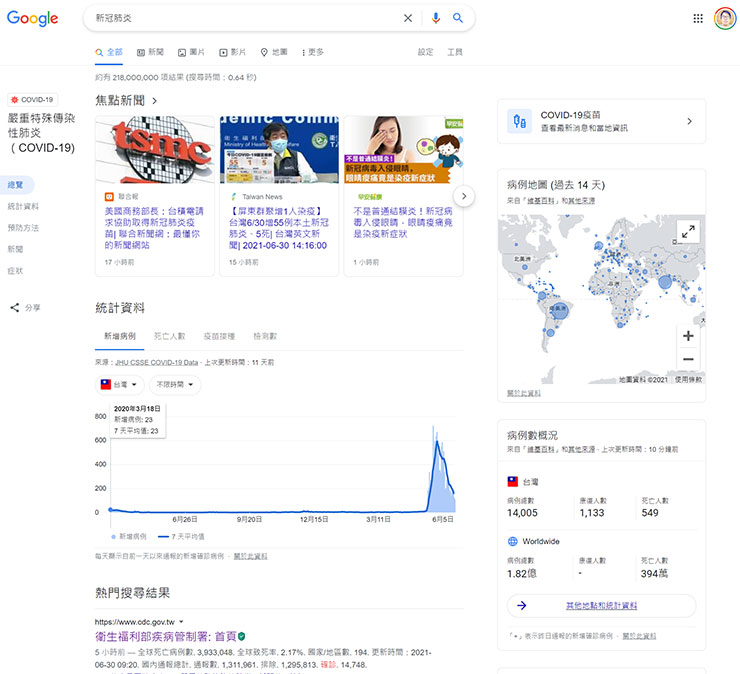Click the COVID-19 vaccine icon
The height and width of the screenshot is (674, 740).
(519, 121)
